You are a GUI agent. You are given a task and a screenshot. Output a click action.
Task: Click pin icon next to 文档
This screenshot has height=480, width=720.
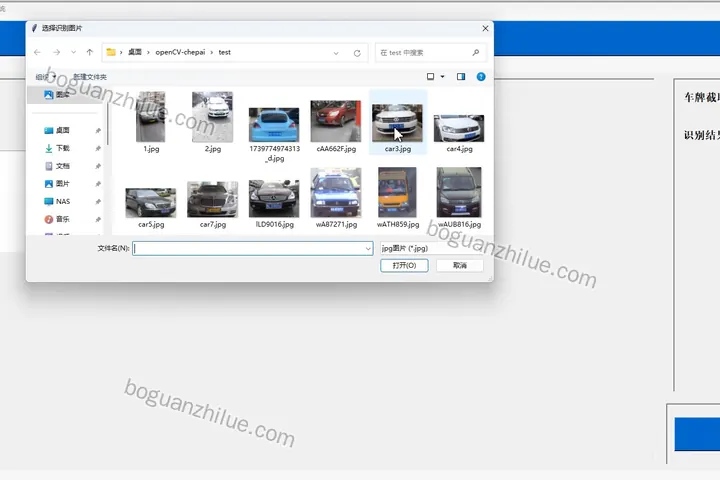pyautogui.click(x=98, y=166)
